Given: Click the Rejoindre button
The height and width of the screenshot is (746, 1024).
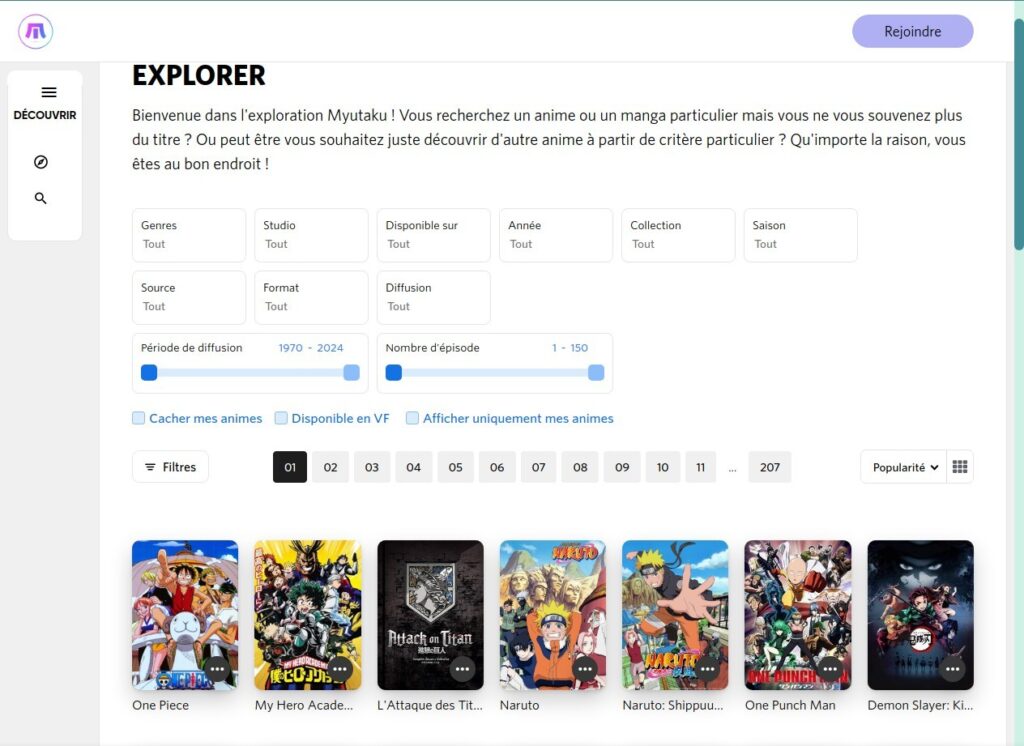Looking at the screenshot, I should [x=912, y=31].
